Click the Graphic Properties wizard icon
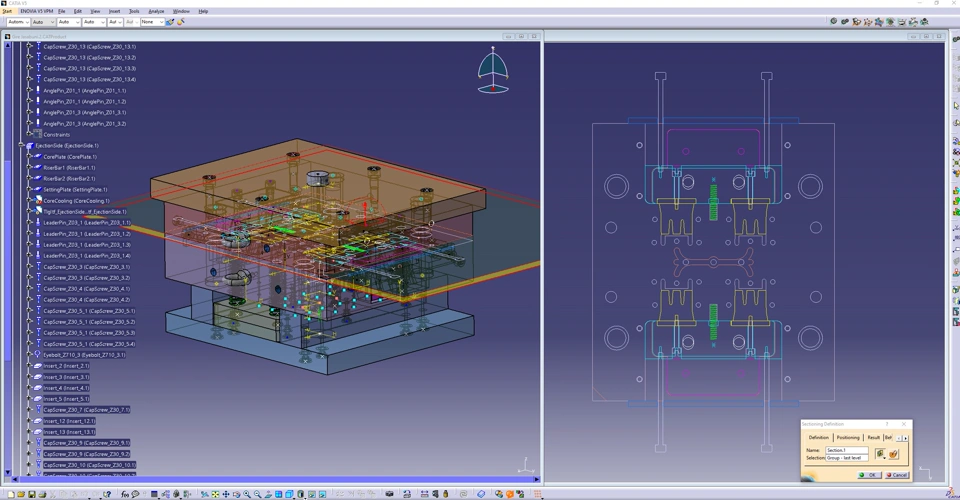Viewport: 960px width, 500px height. pyautogui.click(x=181, y=22)
